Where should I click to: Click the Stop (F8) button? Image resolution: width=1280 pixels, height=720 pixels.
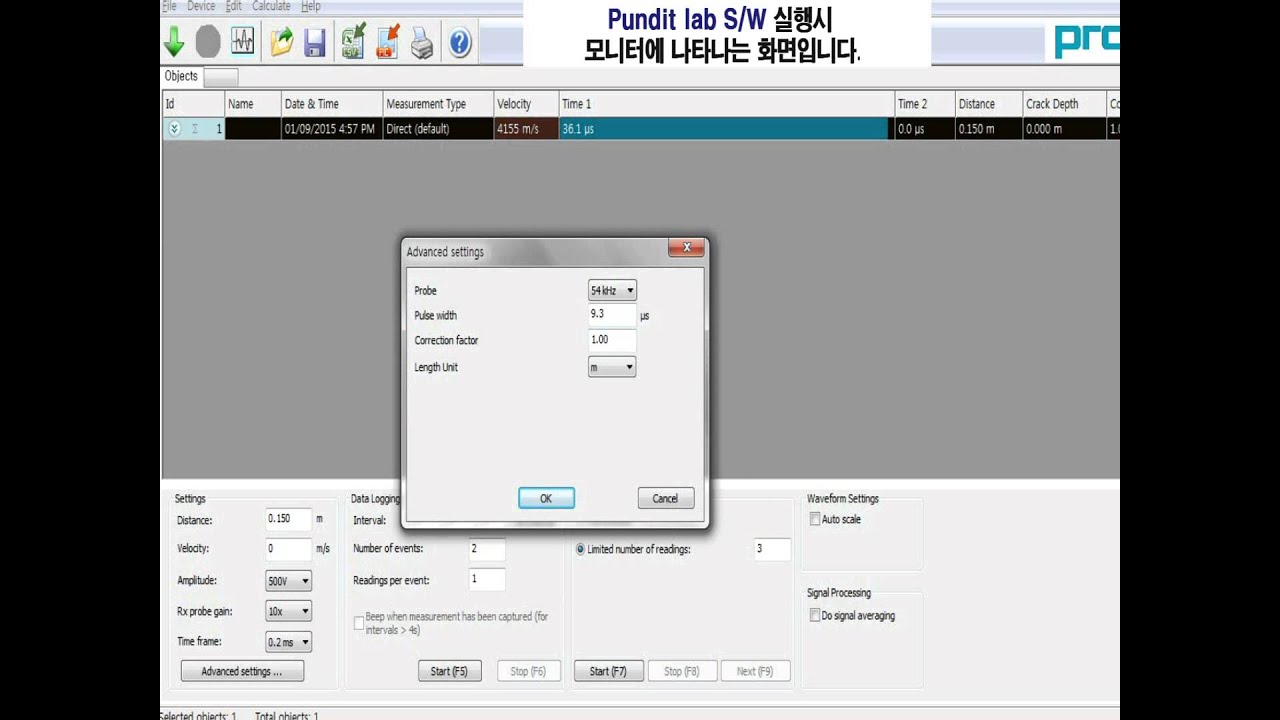(682, 672)
